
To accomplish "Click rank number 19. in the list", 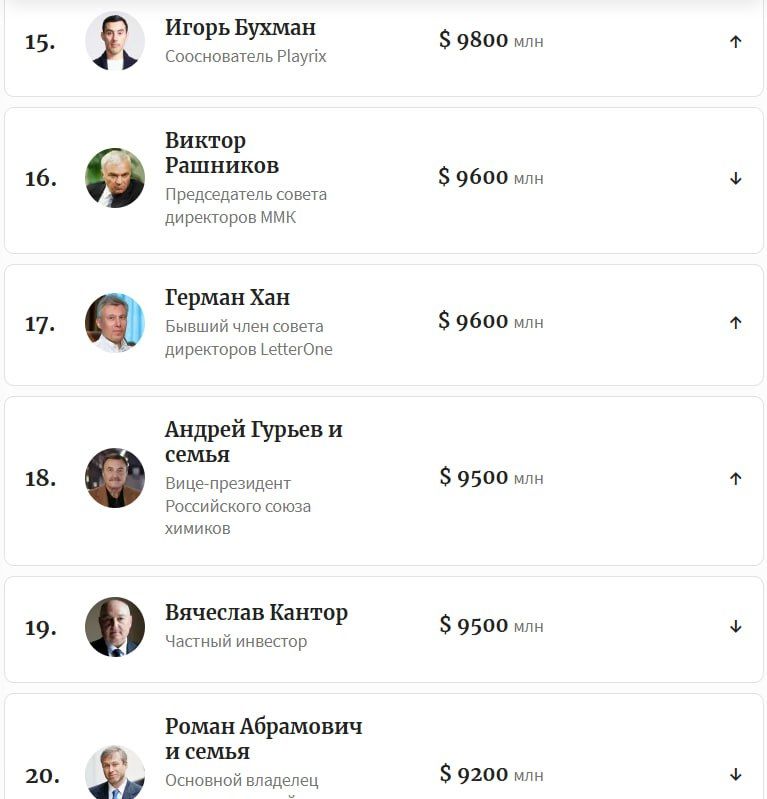I will 41,628.
